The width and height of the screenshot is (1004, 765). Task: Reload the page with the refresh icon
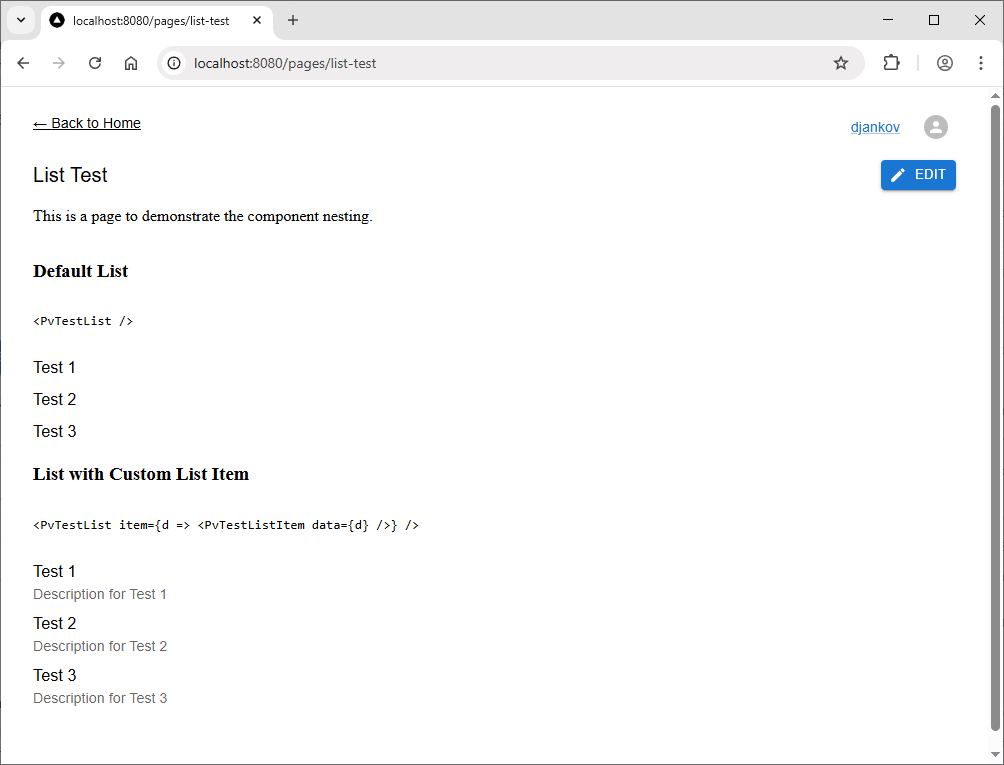[95, 63]
